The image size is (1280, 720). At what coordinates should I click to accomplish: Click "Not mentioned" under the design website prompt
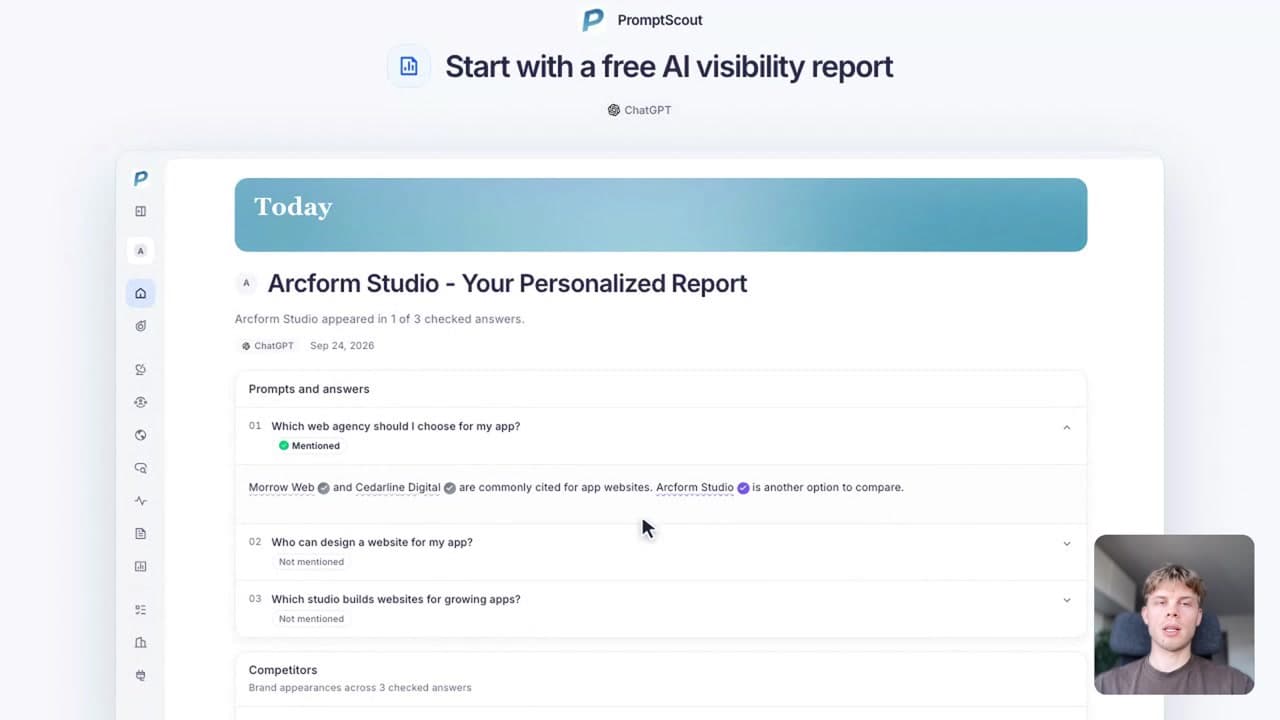[x=311, y=562]
